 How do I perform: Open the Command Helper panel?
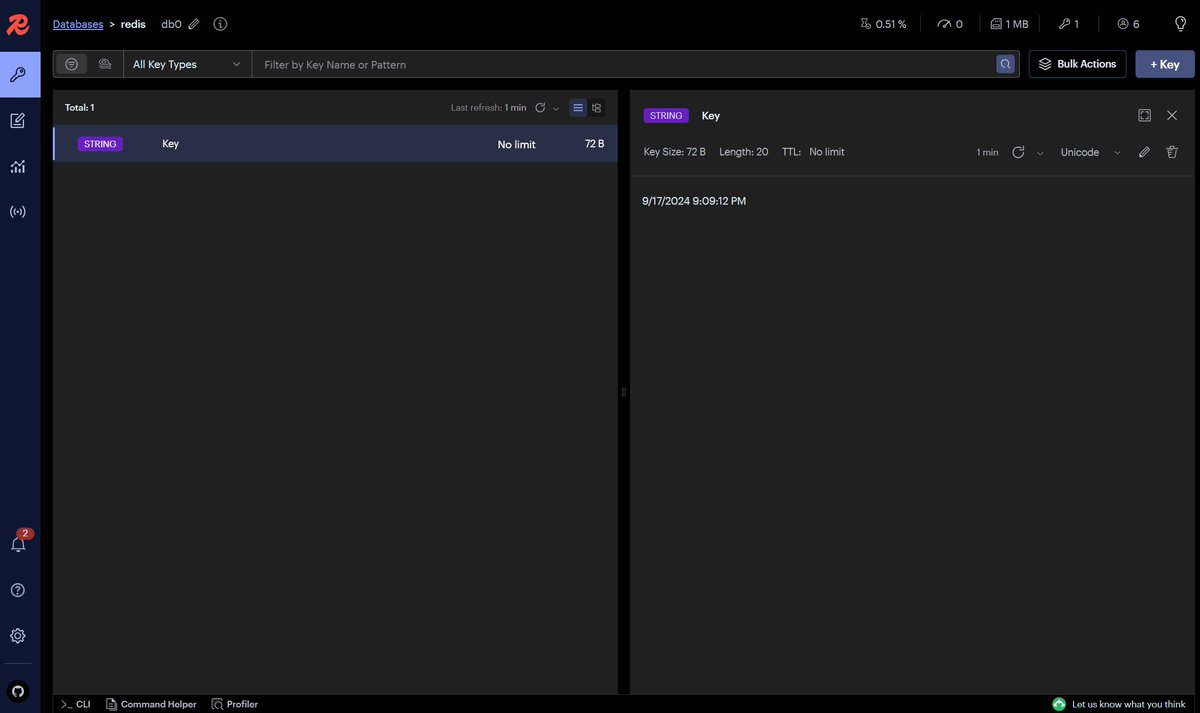[x=151, y=704]
